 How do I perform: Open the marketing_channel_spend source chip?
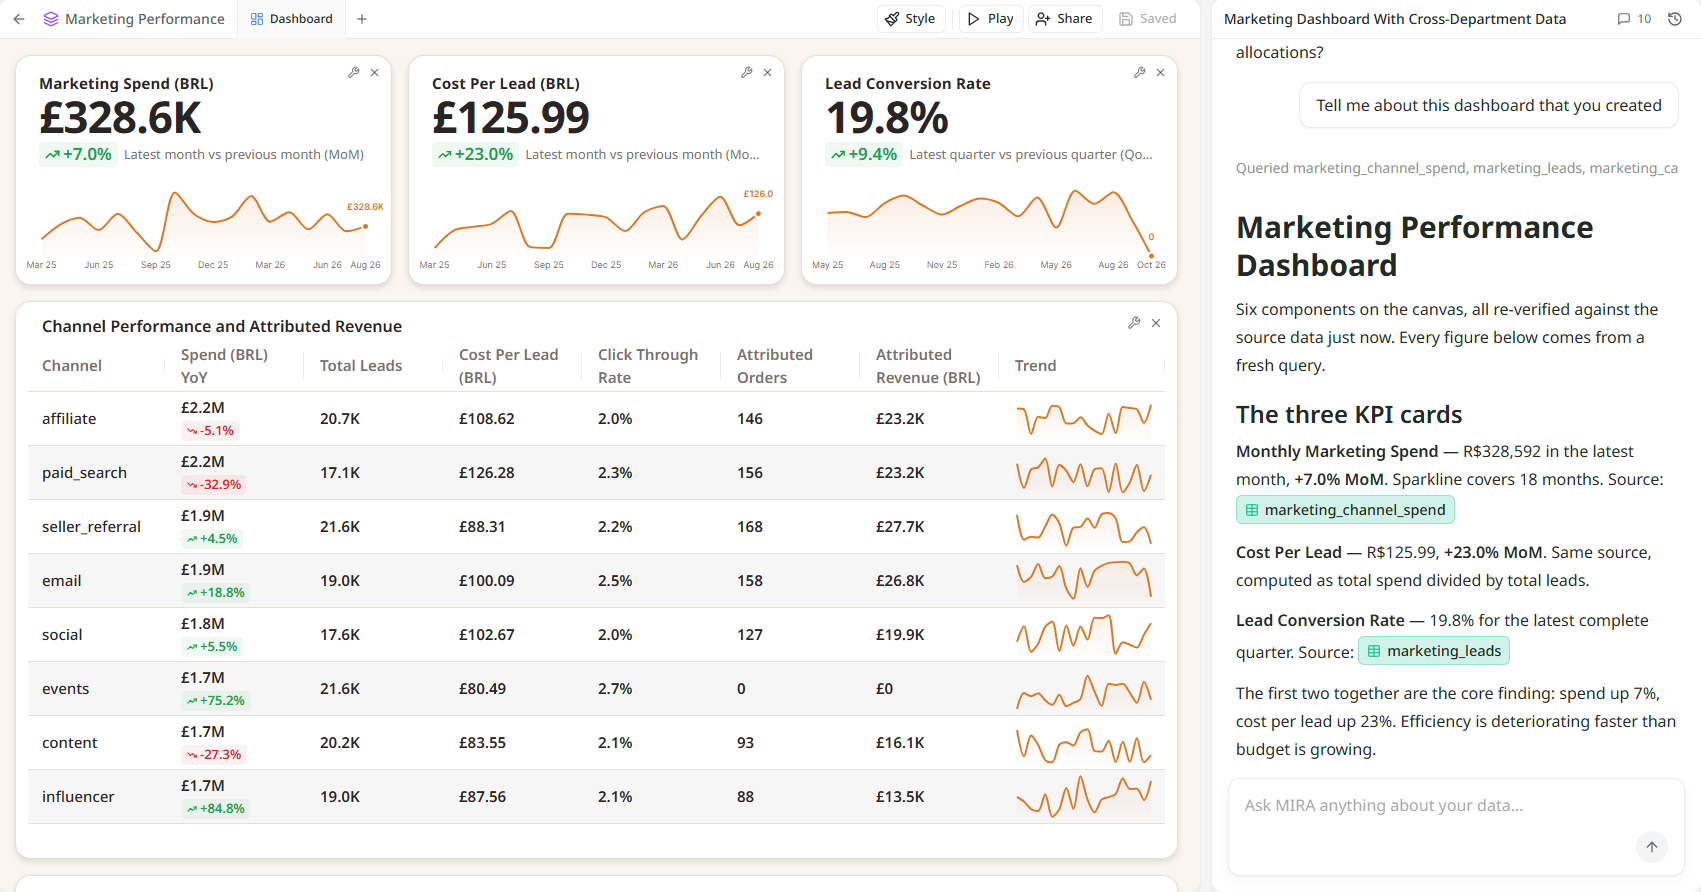(x=1345, y=510)
